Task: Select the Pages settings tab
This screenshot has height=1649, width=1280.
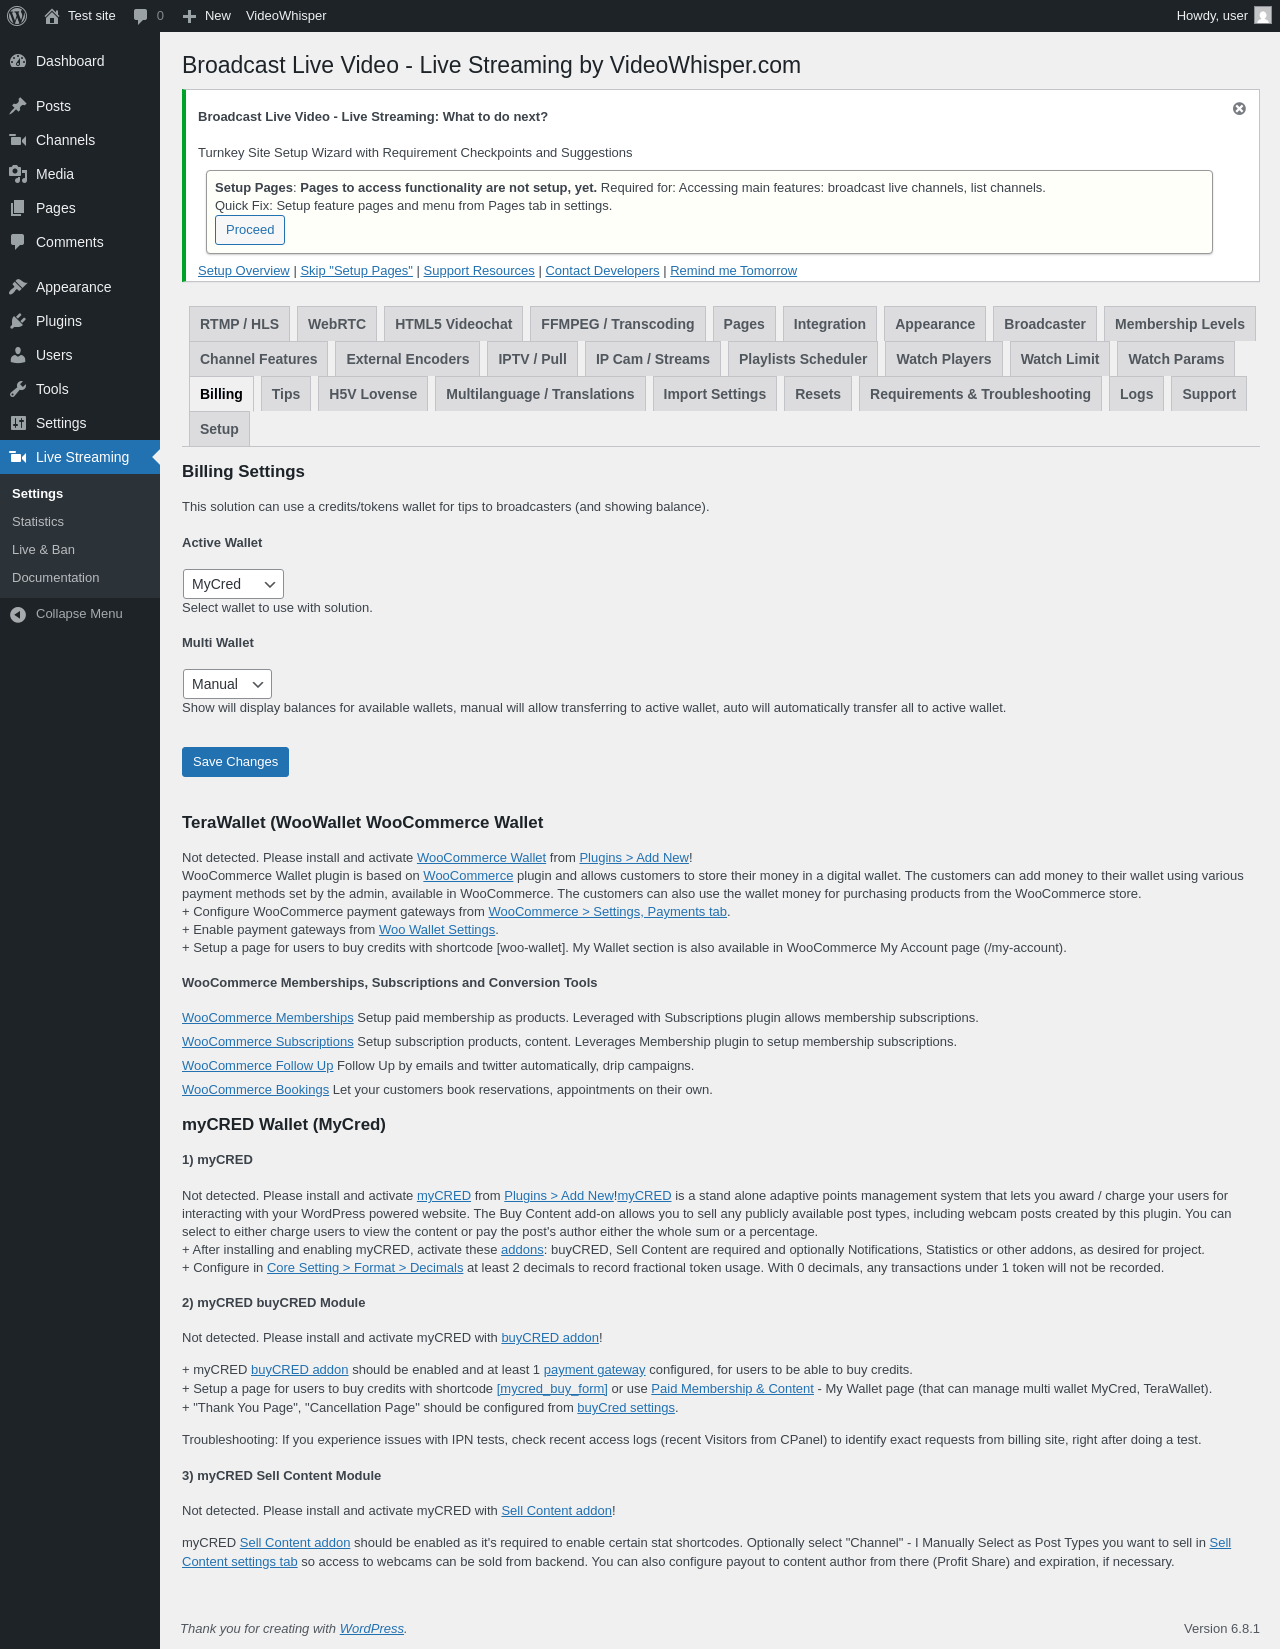Action: pyautogui.click(x=744, y=324)
